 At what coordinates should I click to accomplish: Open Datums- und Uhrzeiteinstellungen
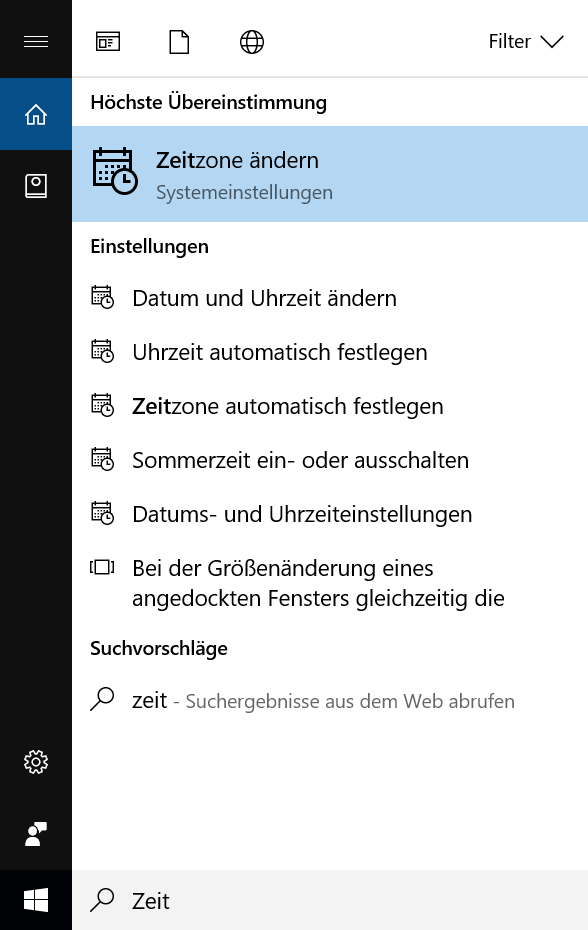click(302, 514)
